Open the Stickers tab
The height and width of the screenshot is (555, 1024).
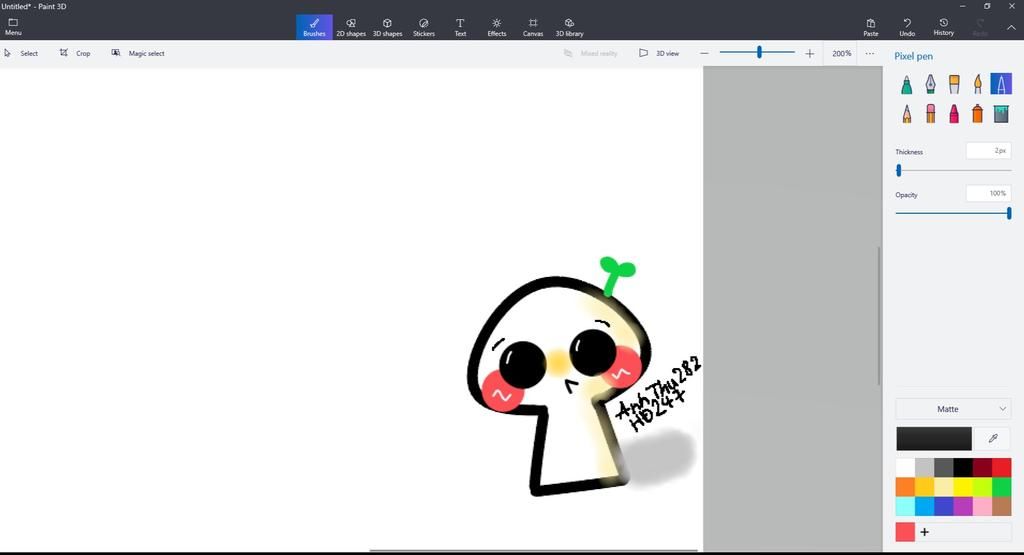tap(424, 27)
